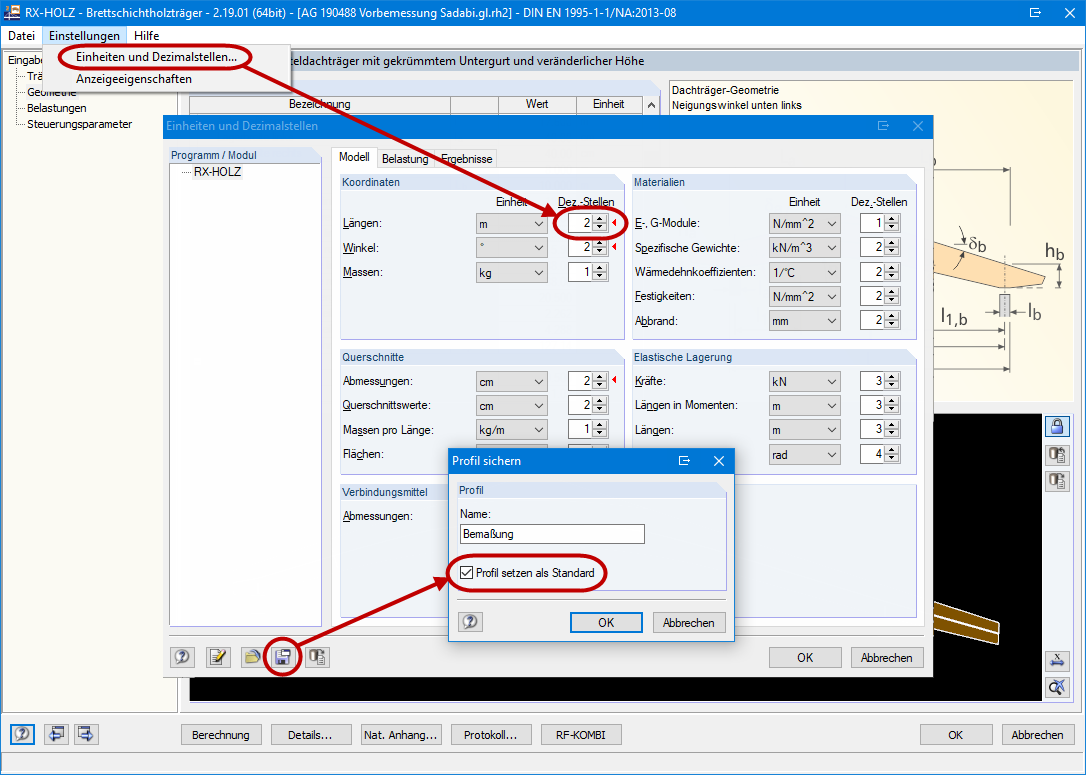Click help icon in Profil sichern dialog
Image resolution: width=1086 pixels, height=775 pixels.
coord(470,622)
